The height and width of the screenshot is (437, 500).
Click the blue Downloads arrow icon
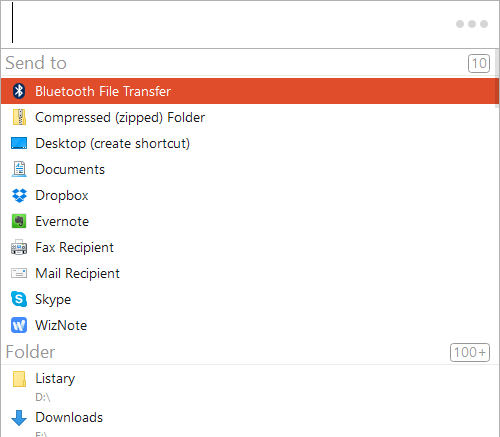point(19,418)
